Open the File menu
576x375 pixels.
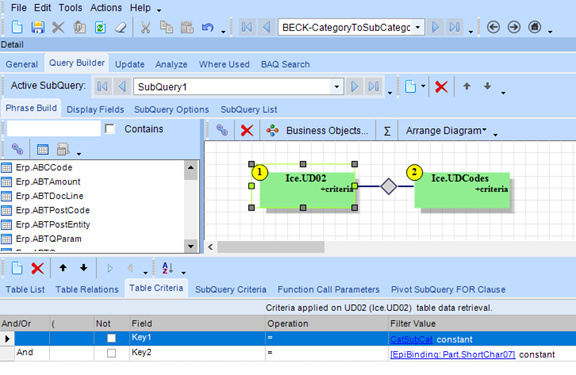(19, 8)
